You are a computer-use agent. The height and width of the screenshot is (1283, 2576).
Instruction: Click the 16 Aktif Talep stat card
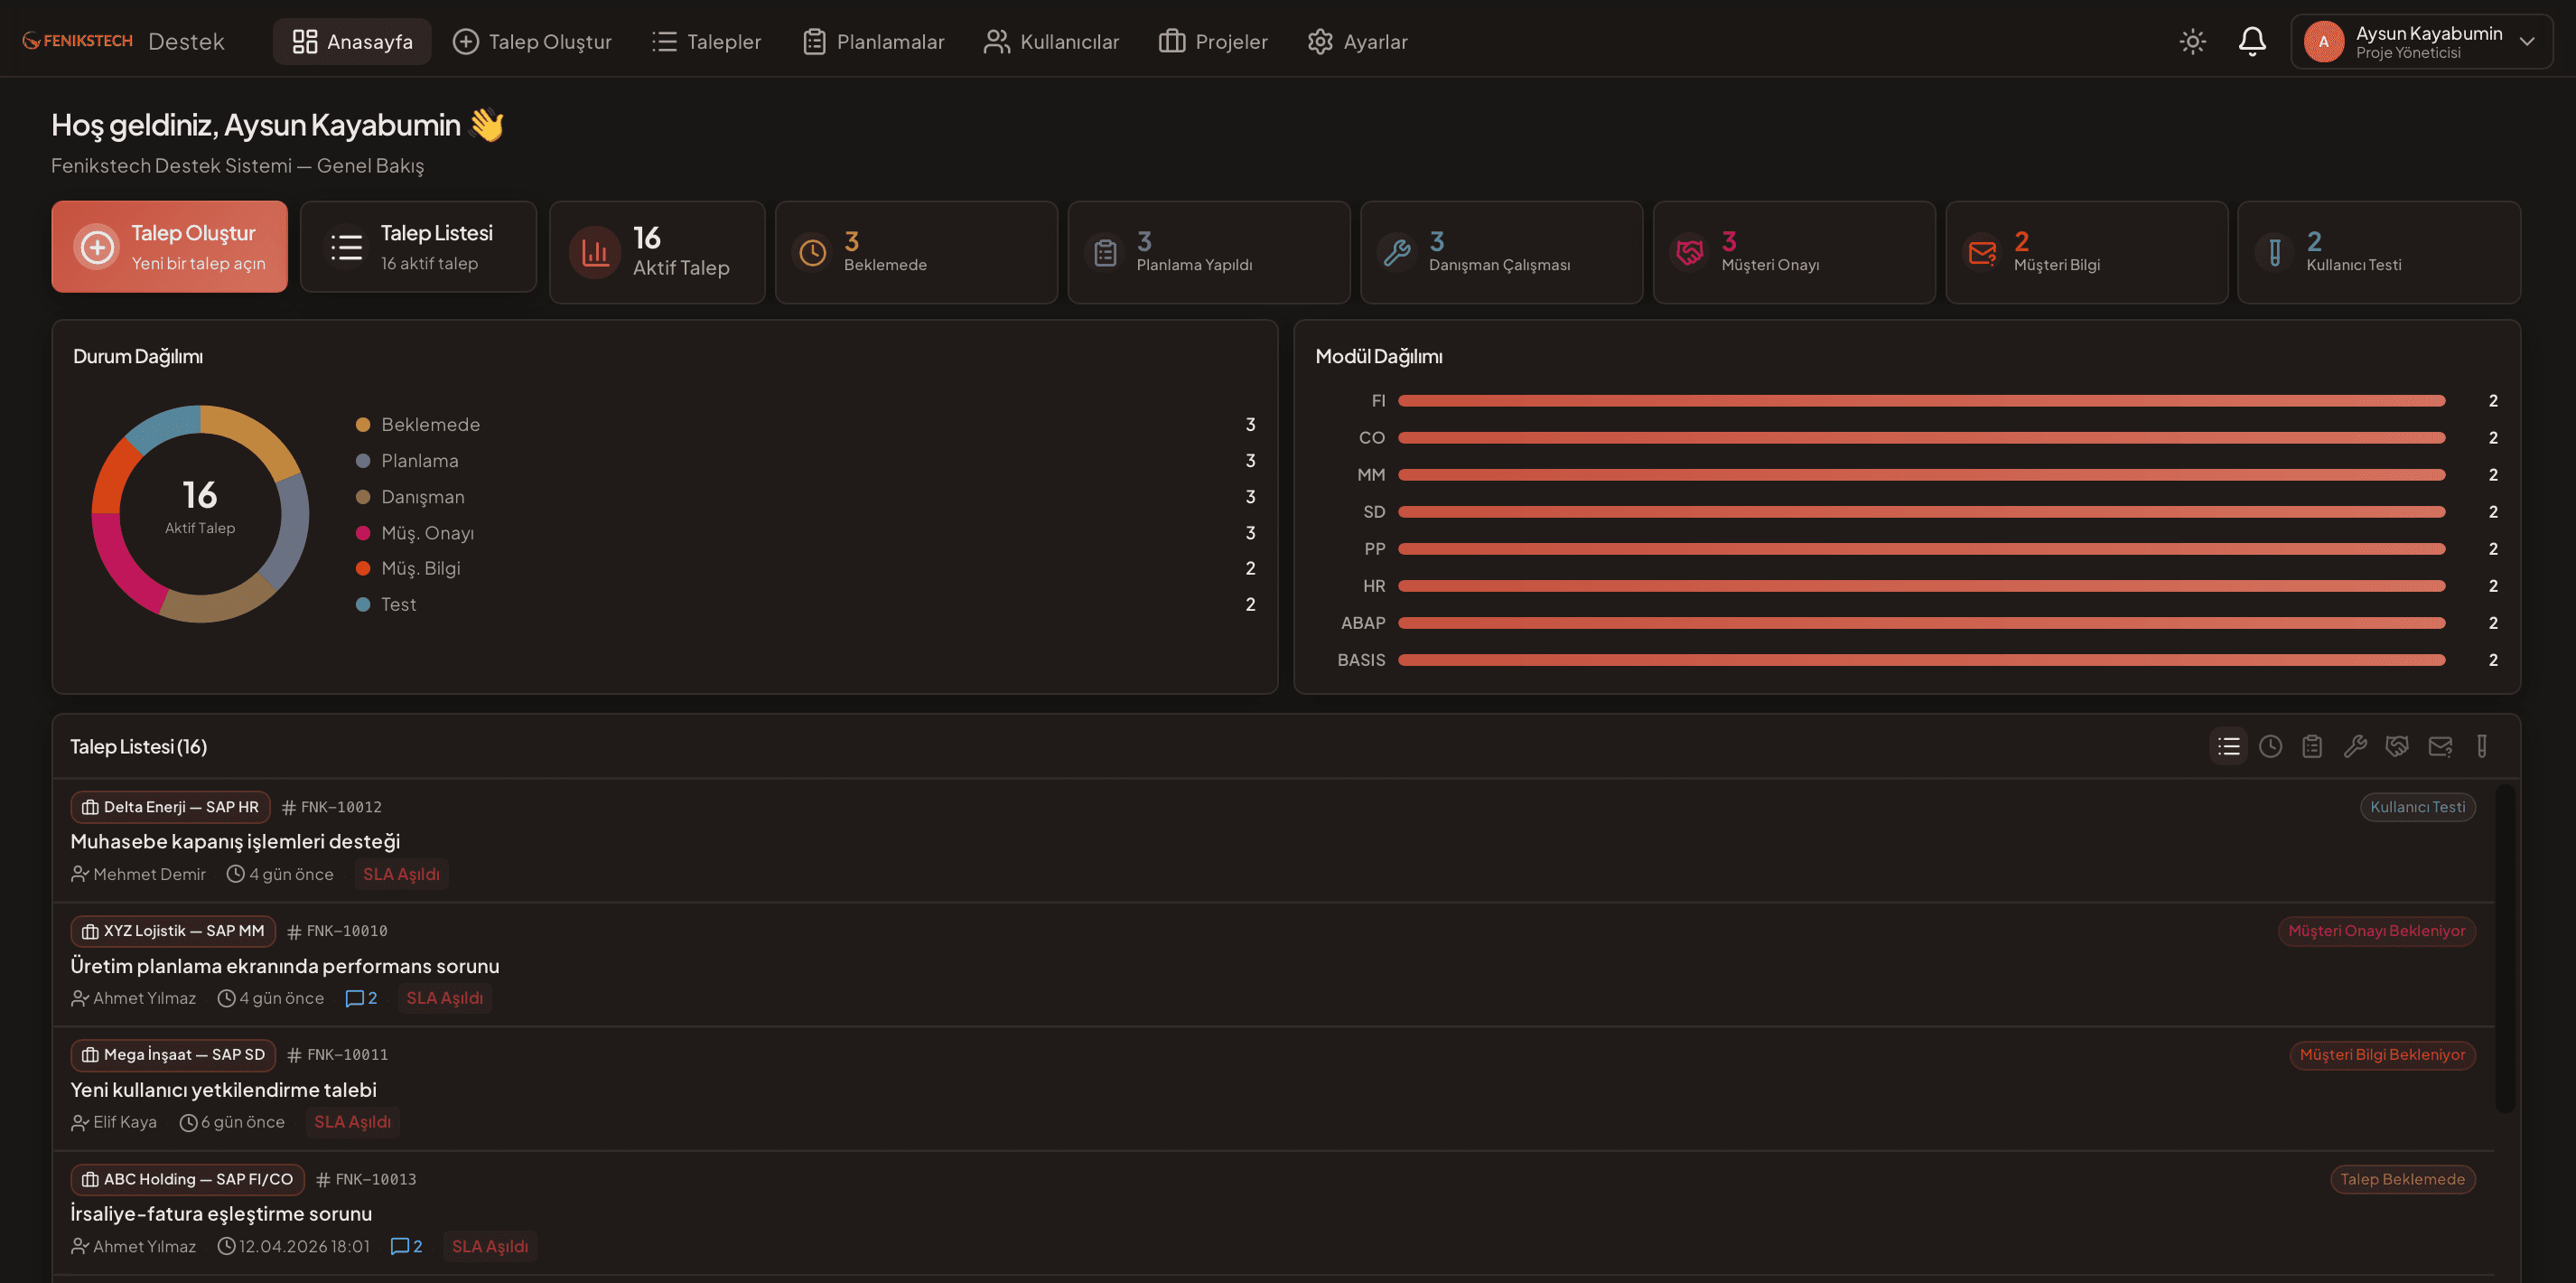click(x=657, y=252)
